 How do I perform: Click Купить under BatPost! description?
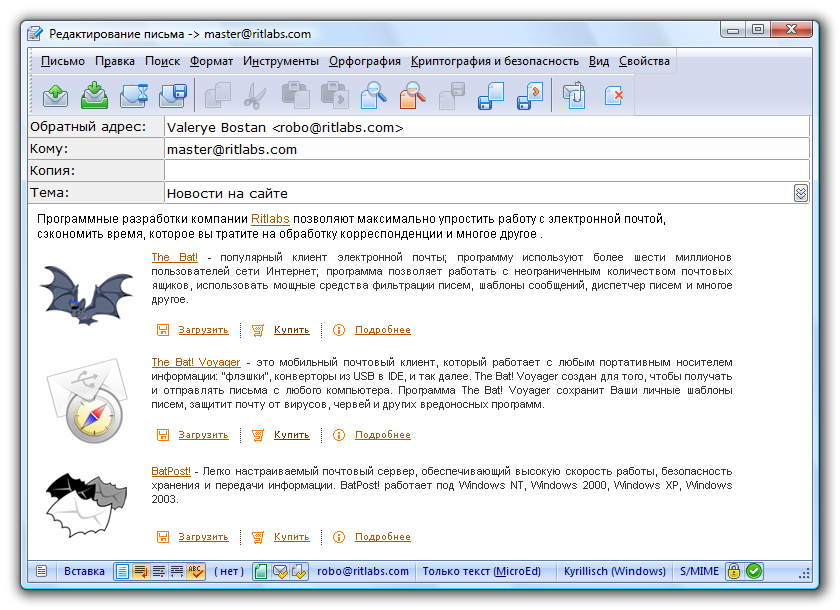click(291, 537)
